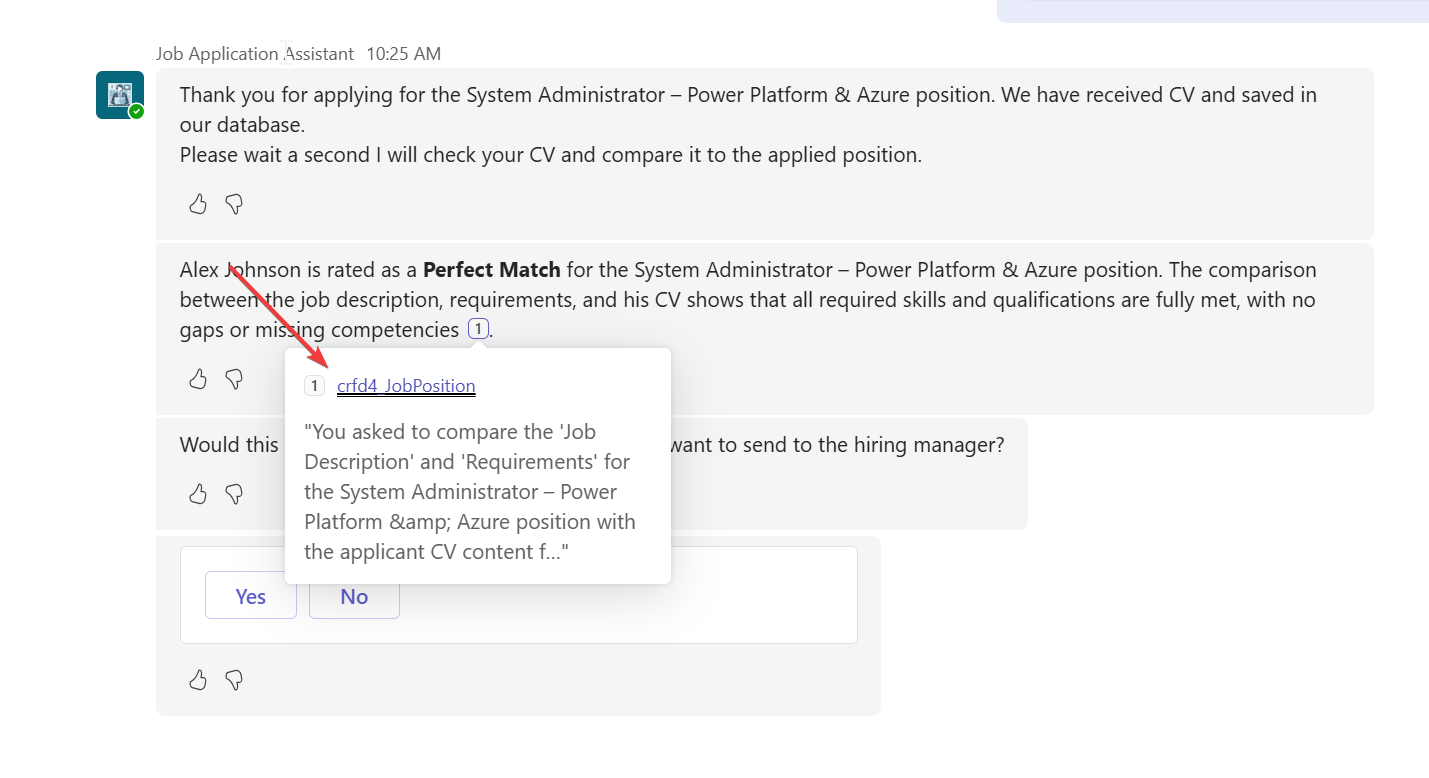The image size is (1429, 778).
Task: Like the 'Thank you for applying' message
Action: 198,205
